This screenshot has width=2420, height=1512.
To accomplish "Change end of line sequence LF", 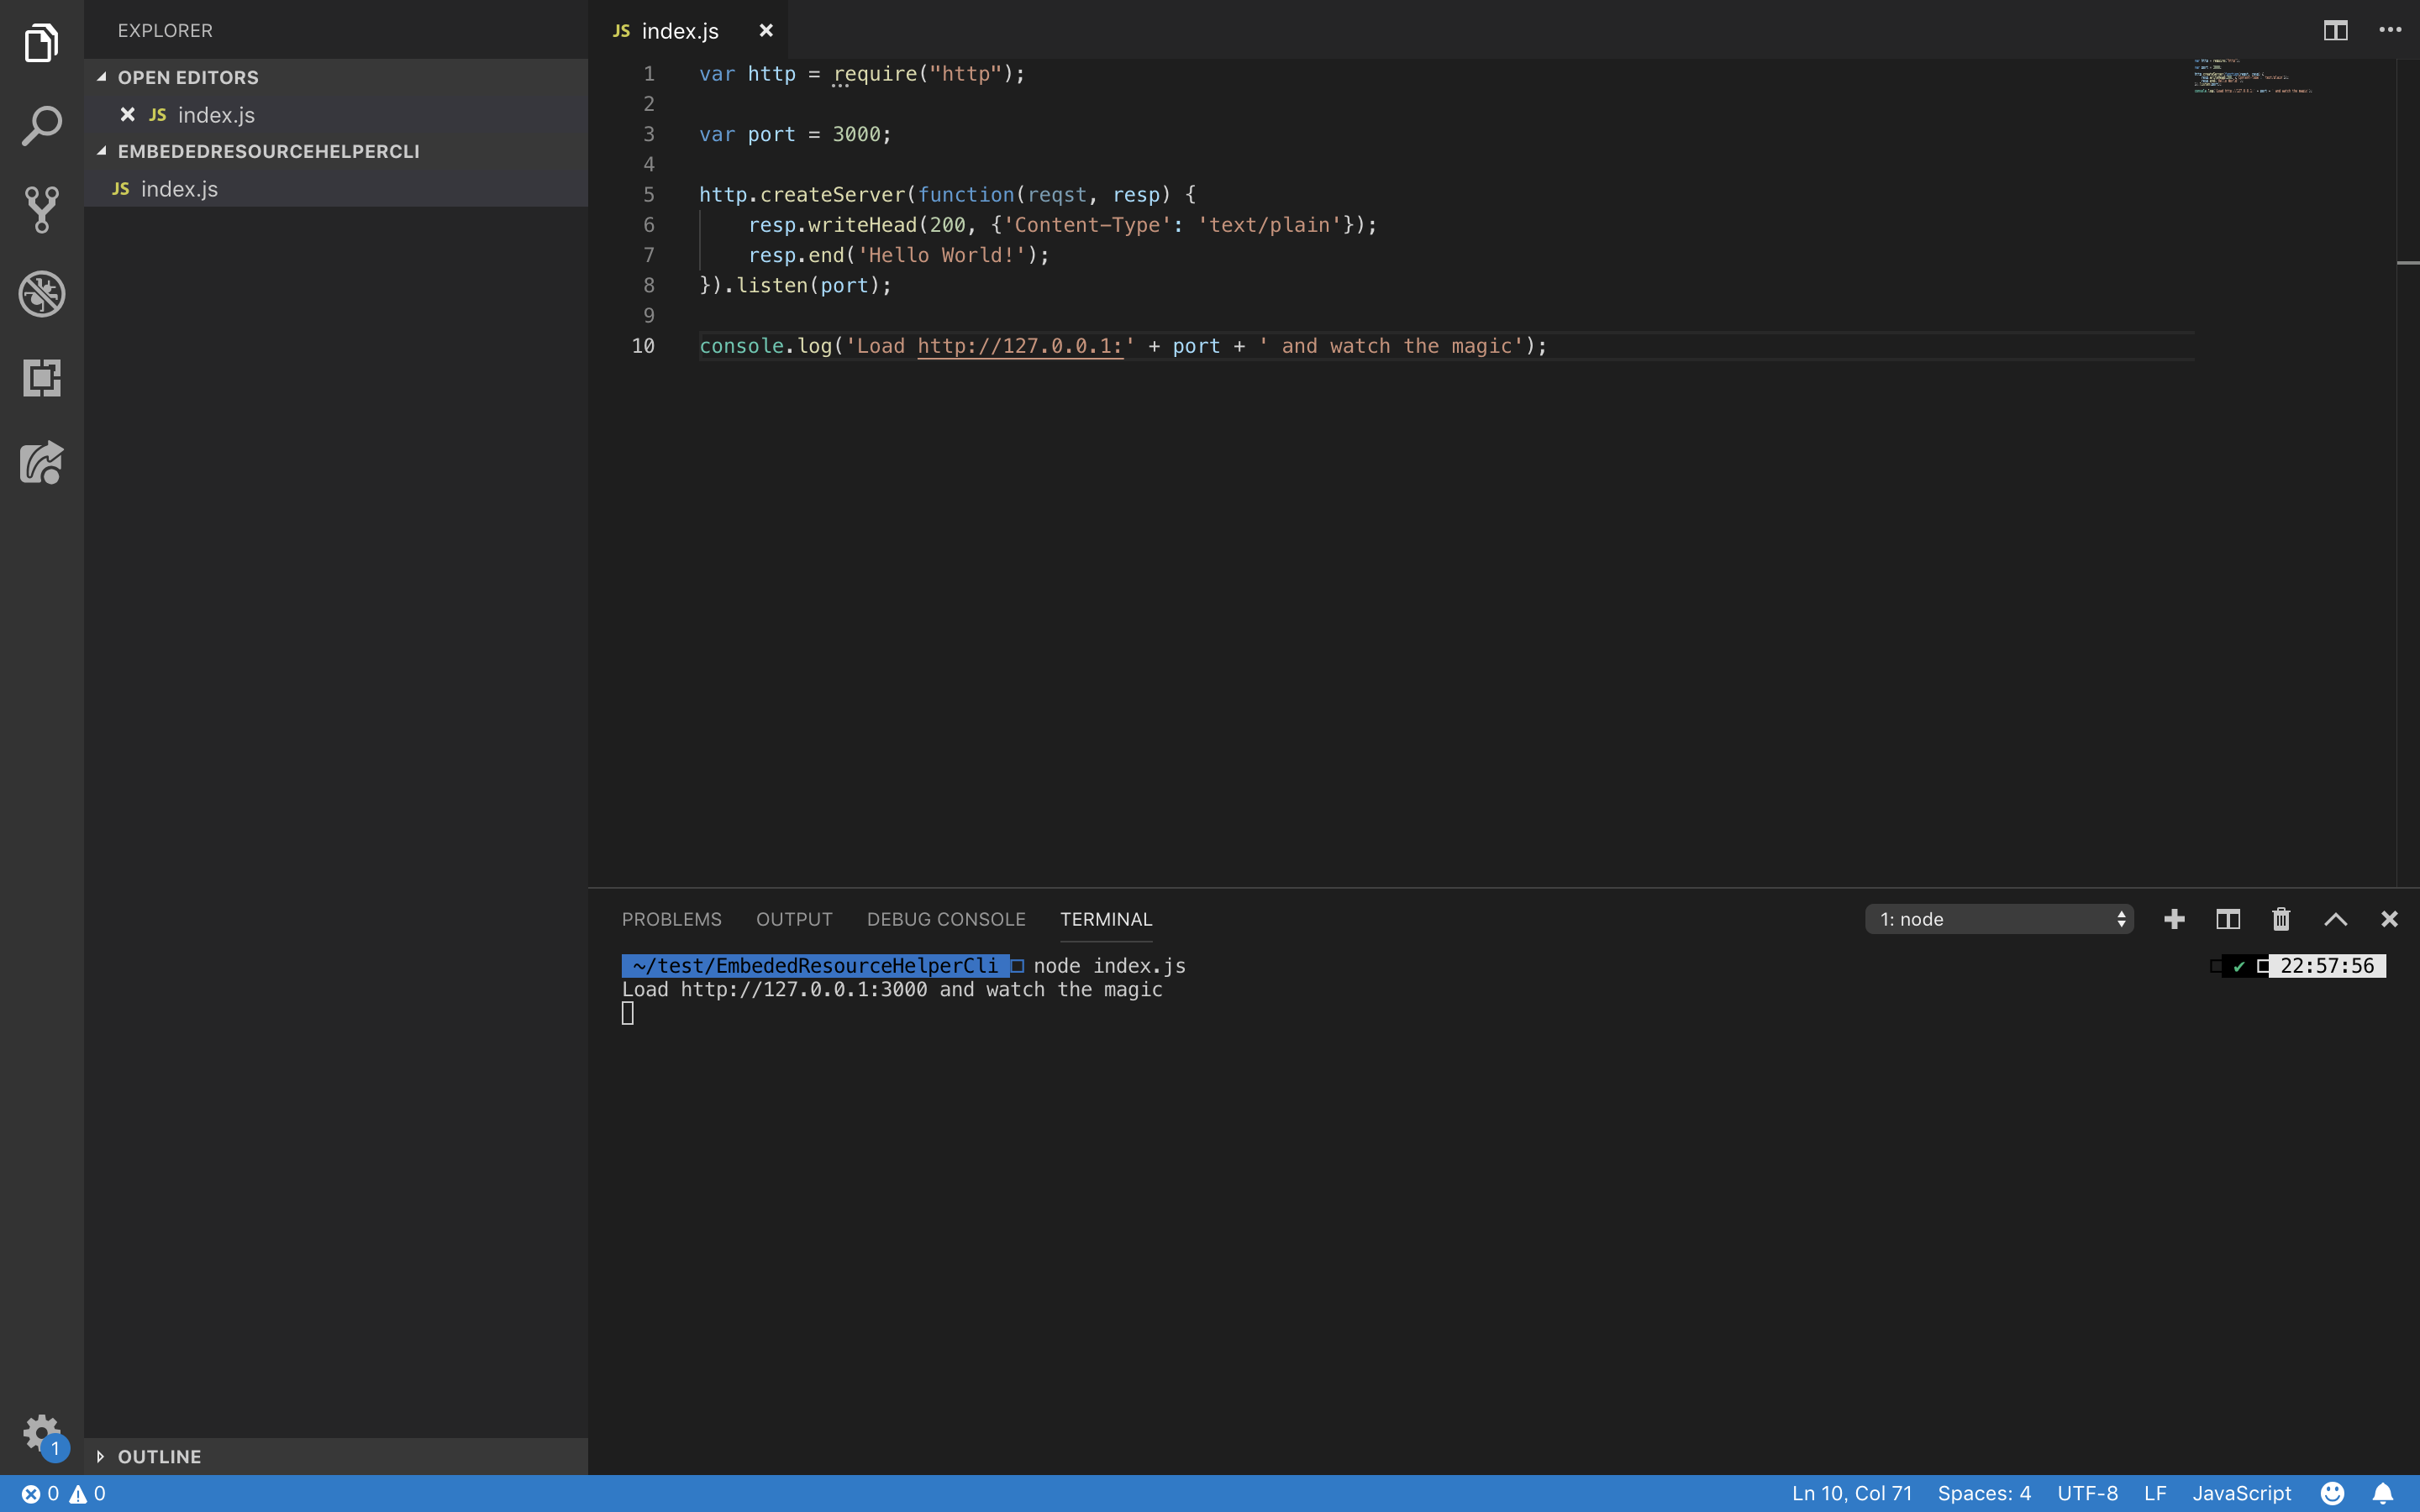I will 2155,1493.
